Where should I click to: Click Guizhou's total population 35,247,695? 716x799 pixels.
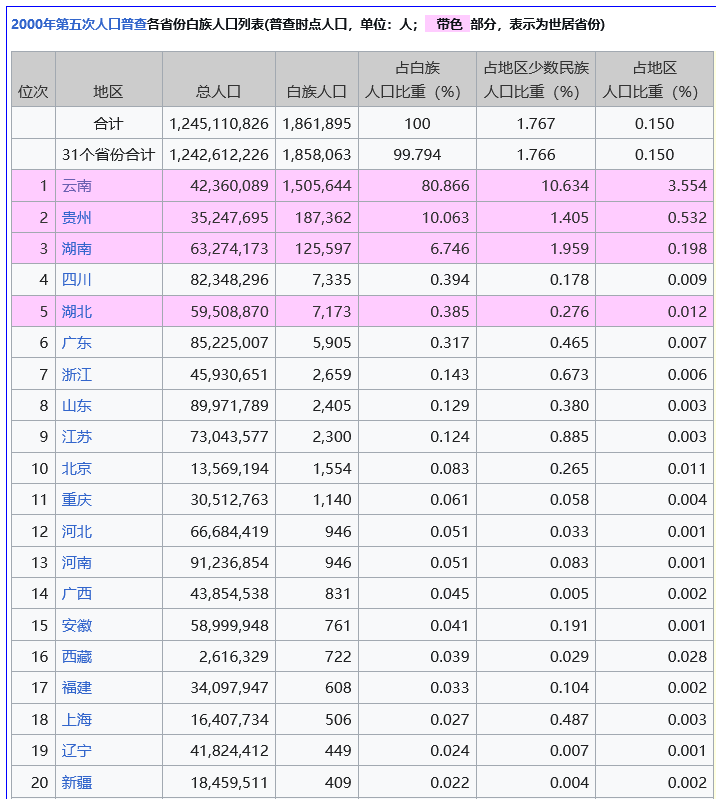click(x=229, y=218)
